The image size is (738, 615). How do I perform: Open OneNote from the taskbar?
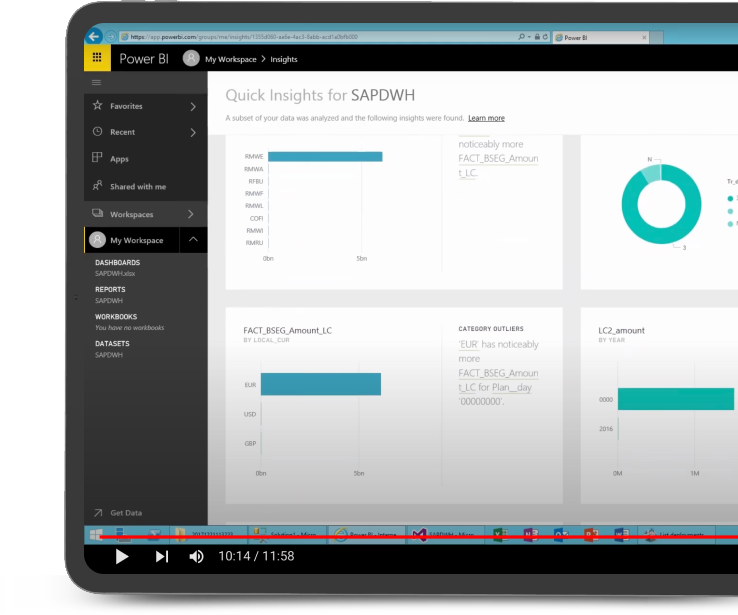(x=530, y=535)
